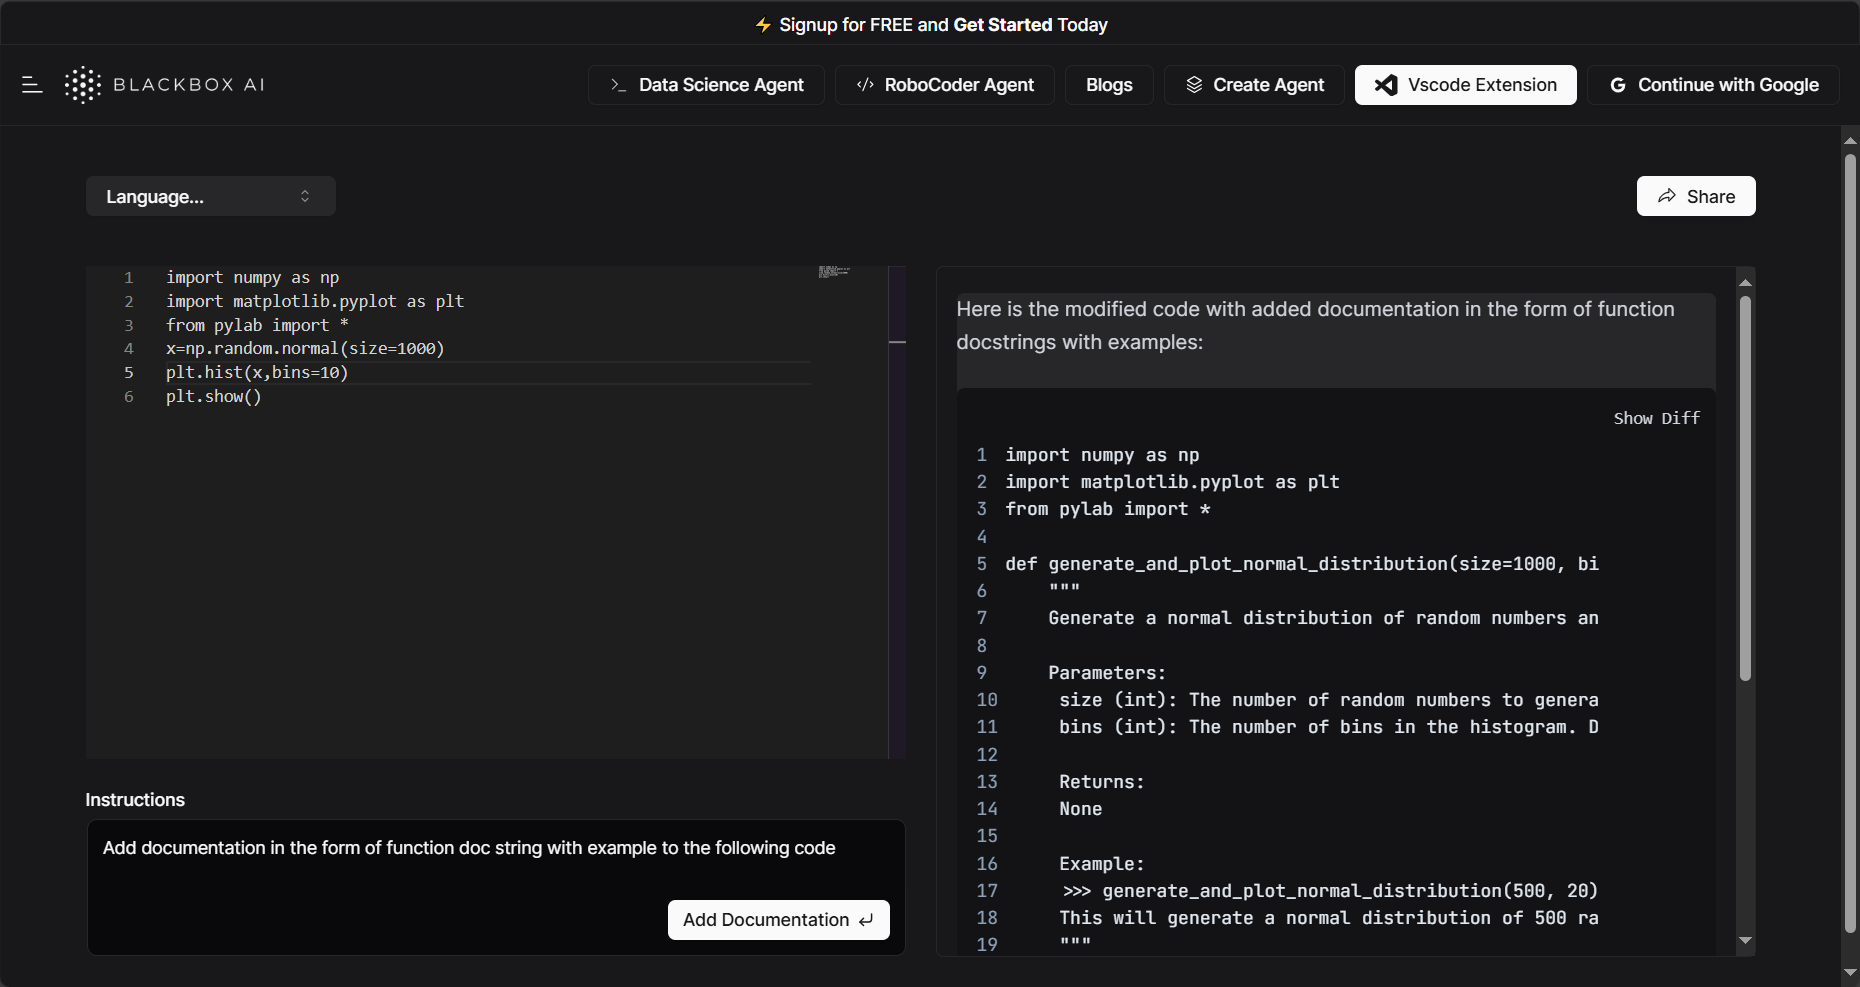This screenshot has height=987, width=1860.
Task: Click the Share button
Action: pyautogui.click(x=1696, y=196)
